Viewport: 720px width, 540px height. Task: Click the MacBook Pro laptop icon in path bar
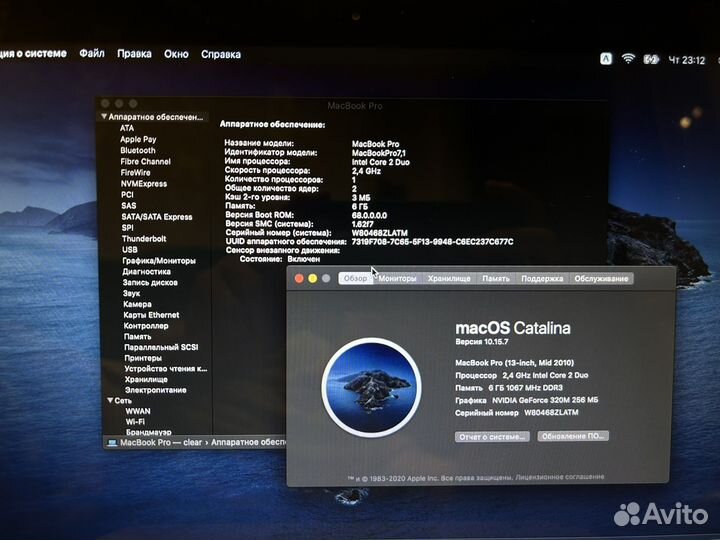(x=112, y=443)
